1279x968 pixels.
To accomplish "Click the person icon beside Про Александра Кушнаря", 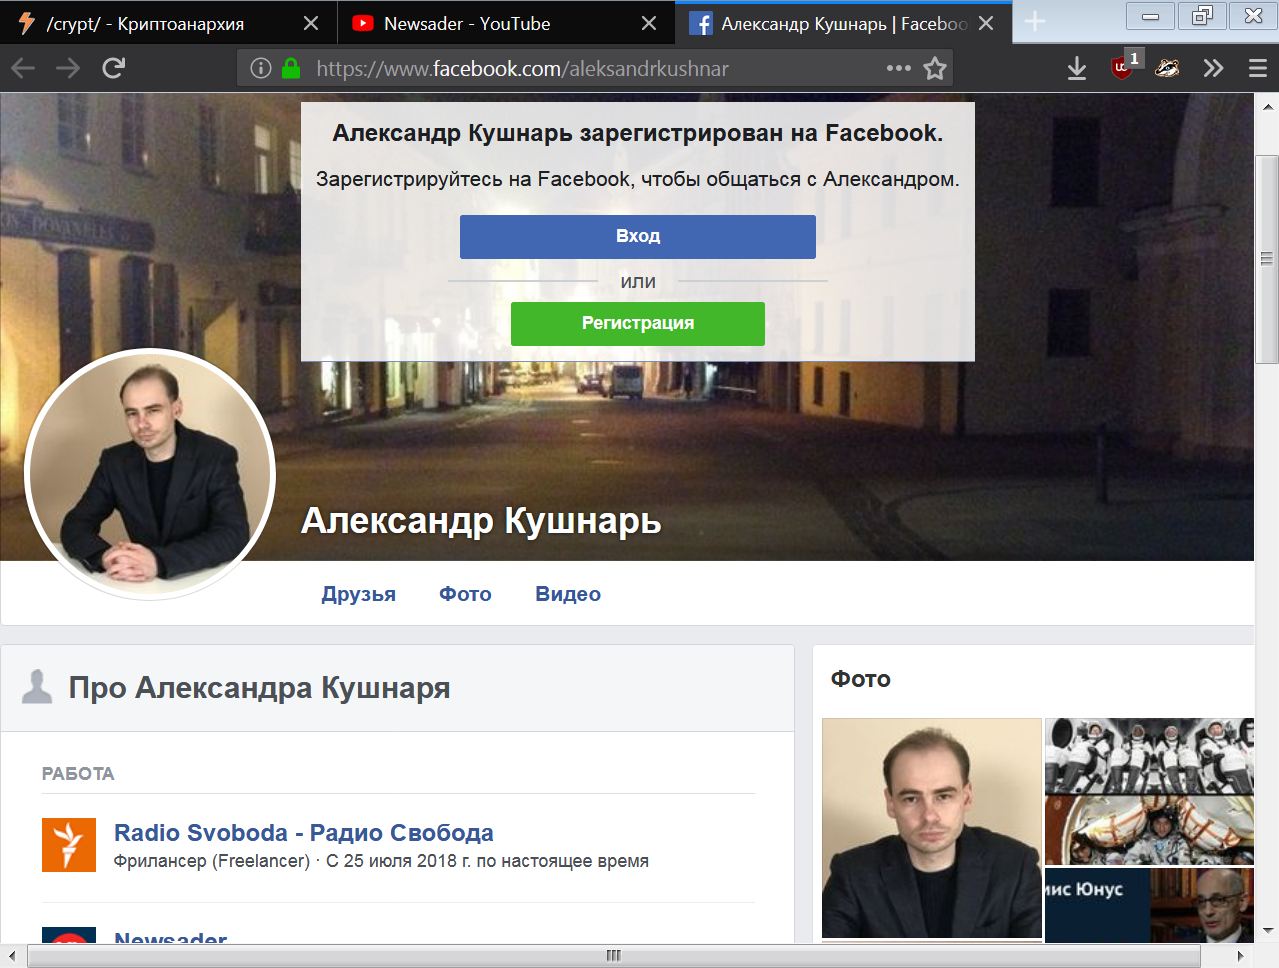I will [37, 687].
